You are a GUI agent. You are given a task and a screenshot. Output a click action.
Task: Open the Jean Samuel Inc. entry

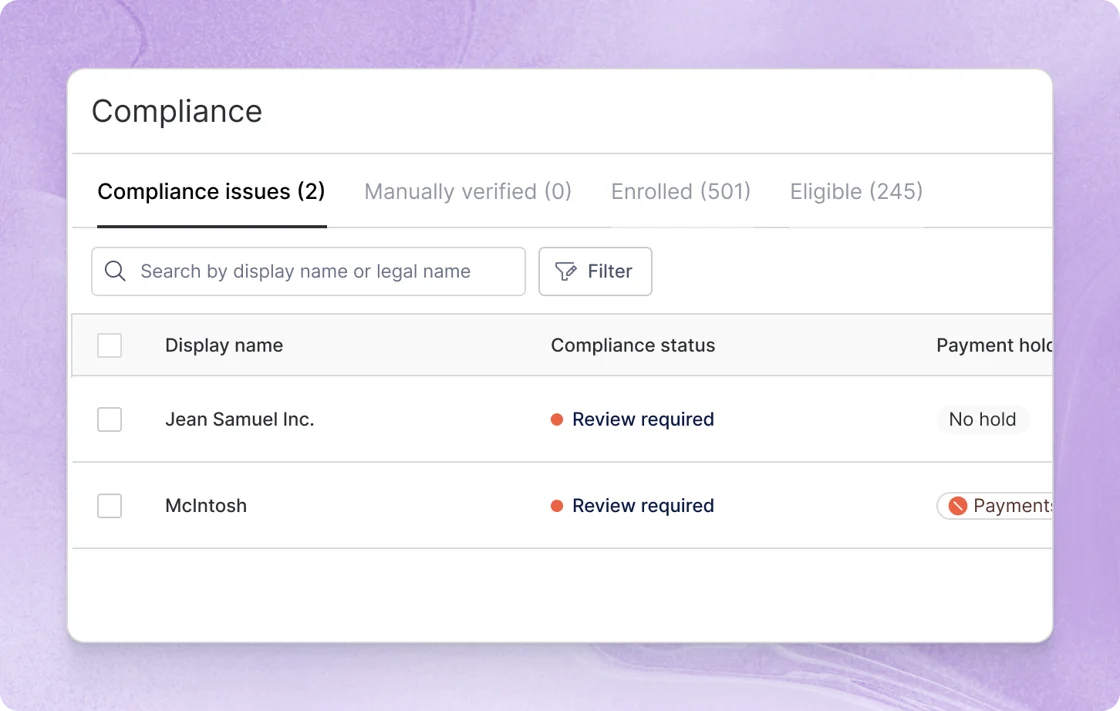[x=239, y=420]
